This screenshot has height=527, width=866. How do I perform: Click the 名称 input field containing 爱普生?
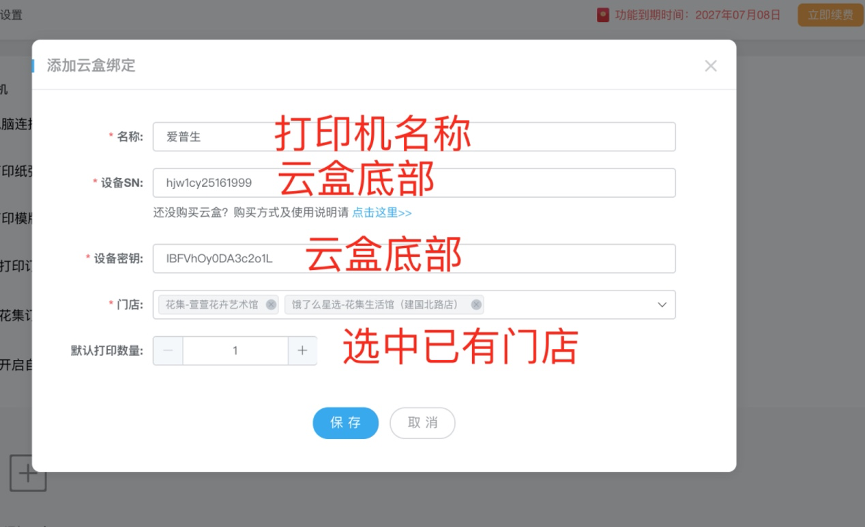414,136
